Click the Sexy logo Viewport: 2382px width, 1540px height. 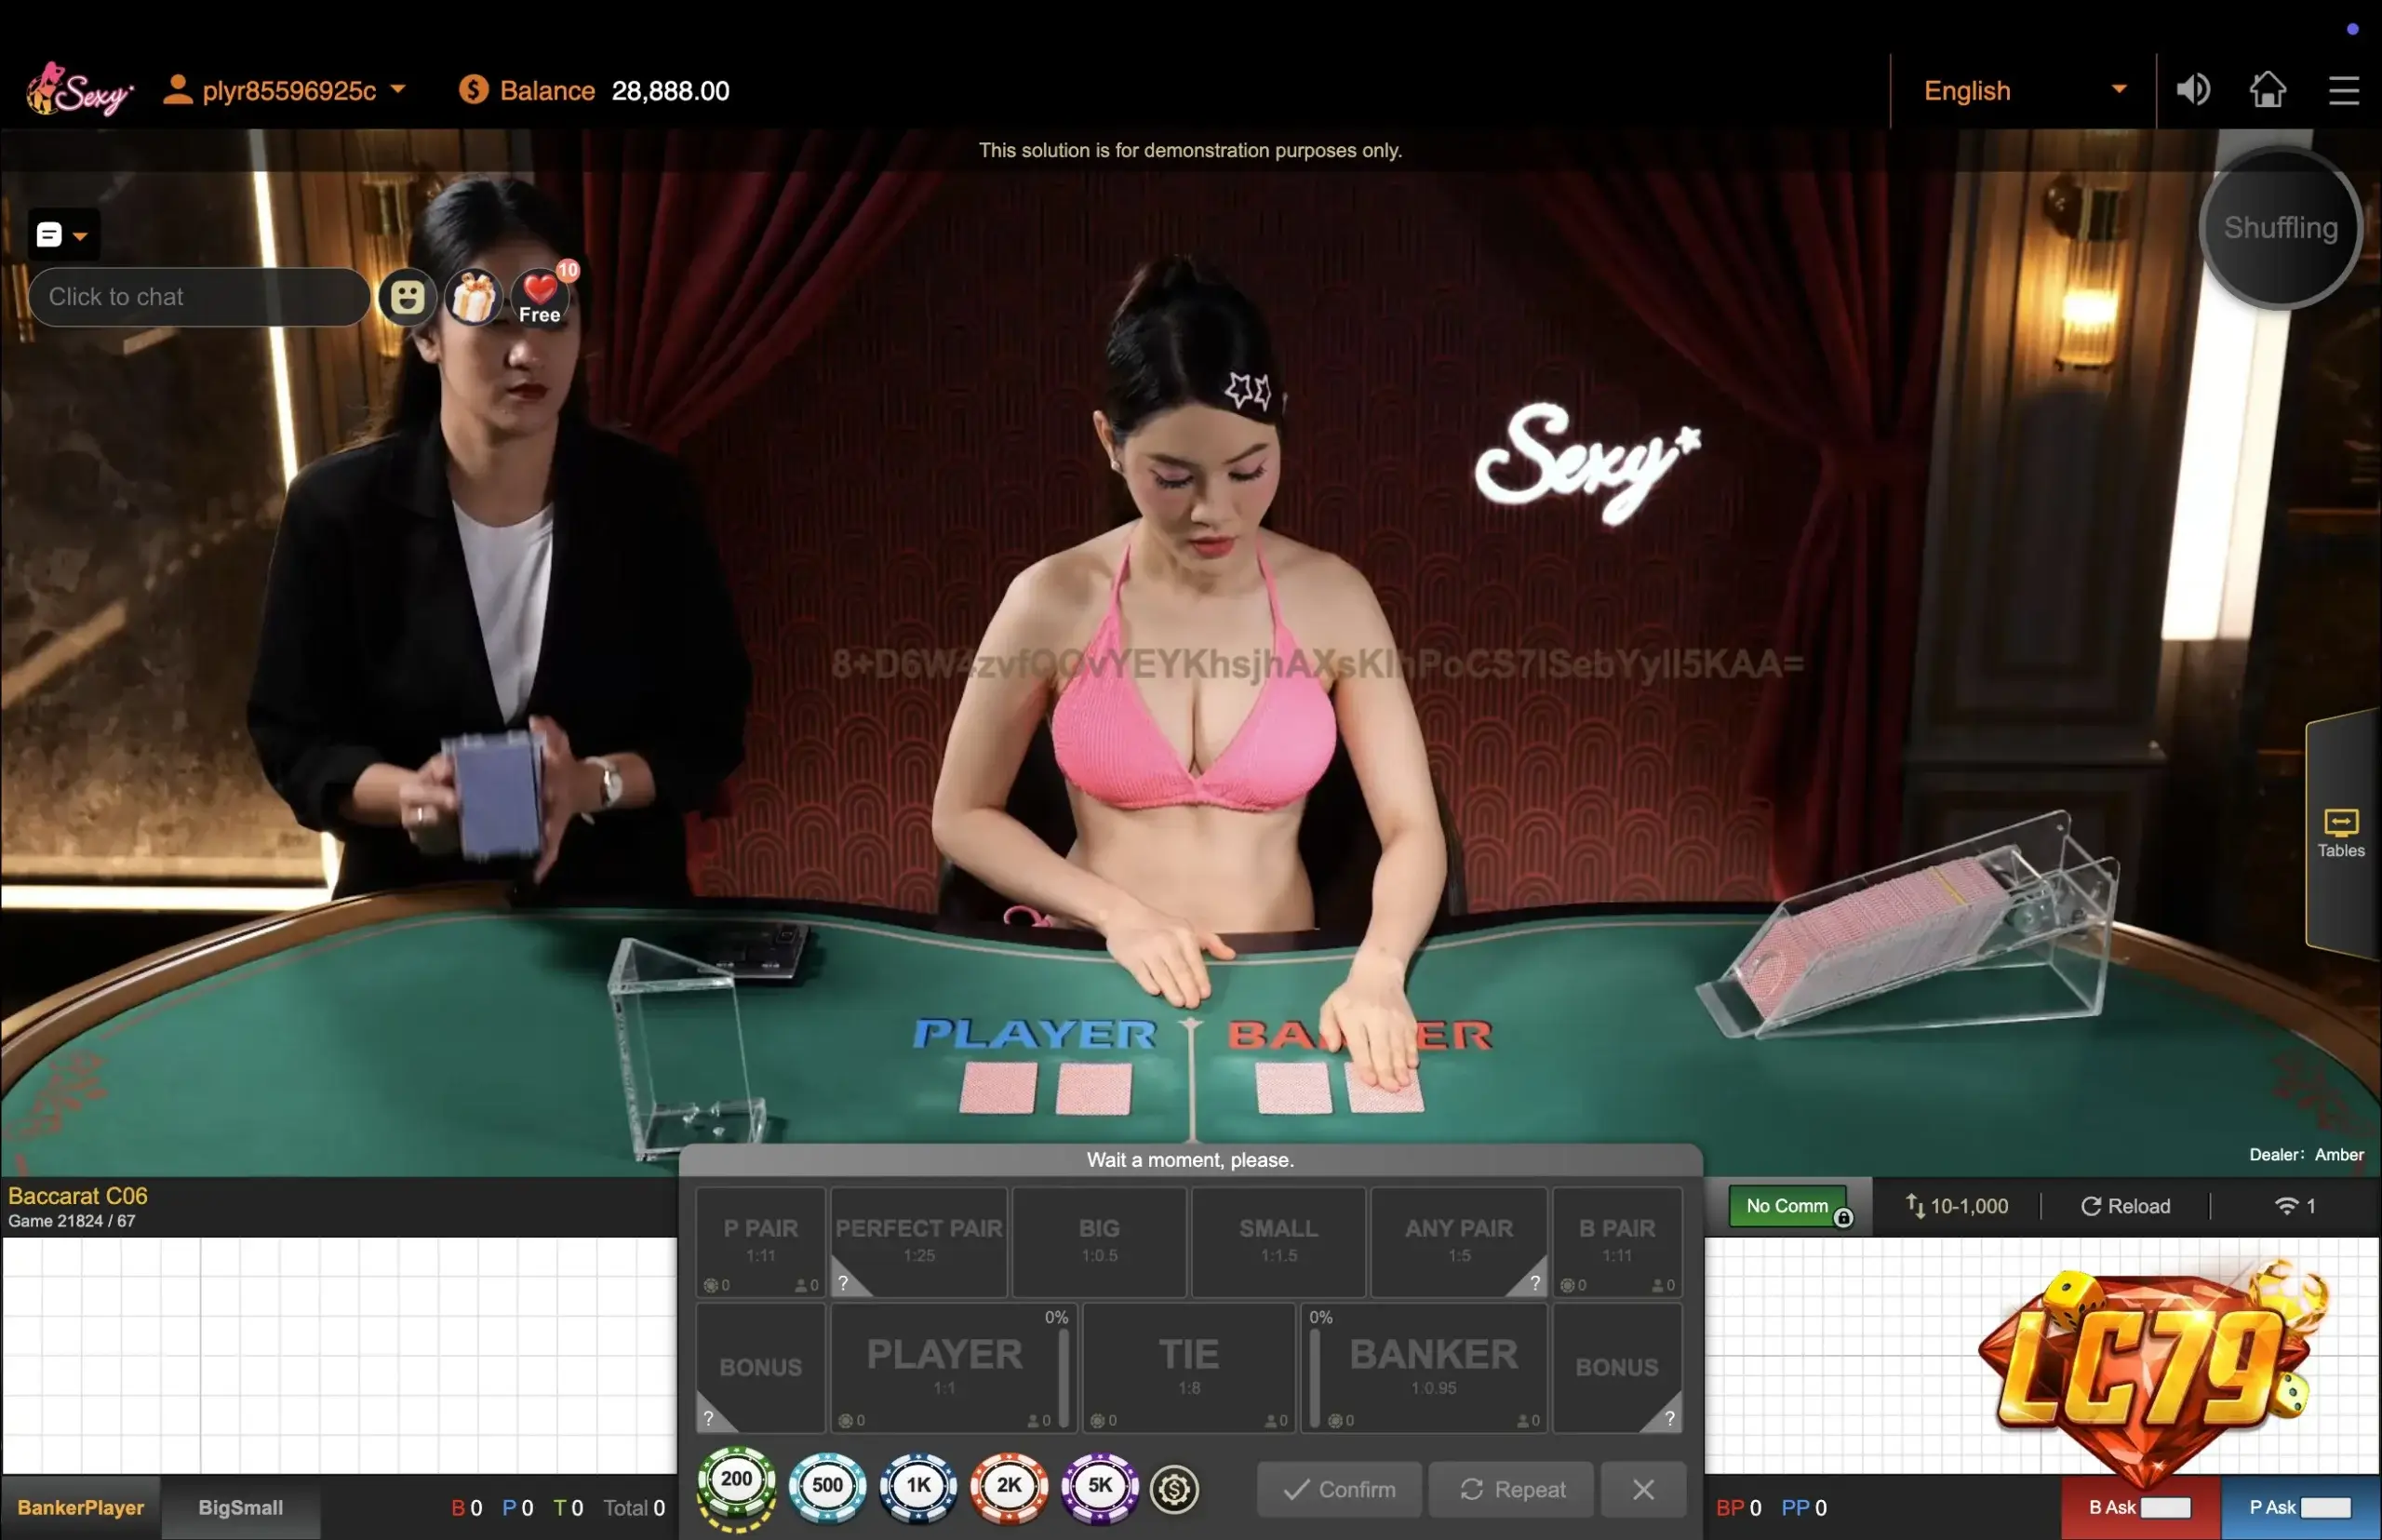80,90
